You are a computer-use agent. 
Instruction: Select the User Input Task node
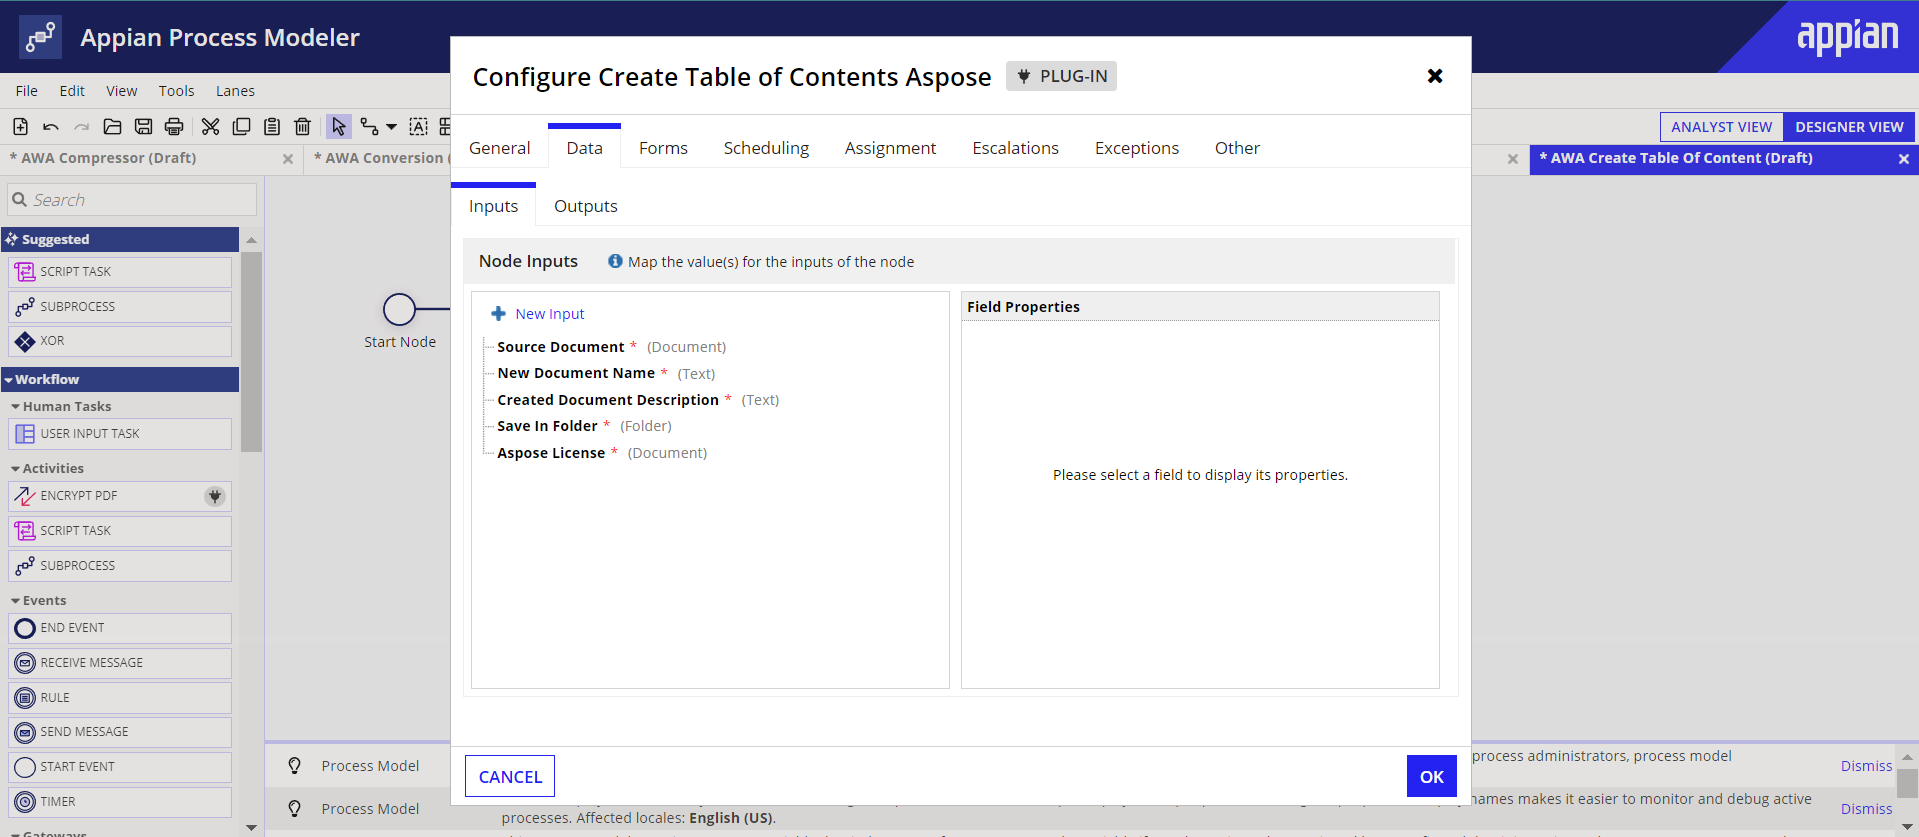120,434
